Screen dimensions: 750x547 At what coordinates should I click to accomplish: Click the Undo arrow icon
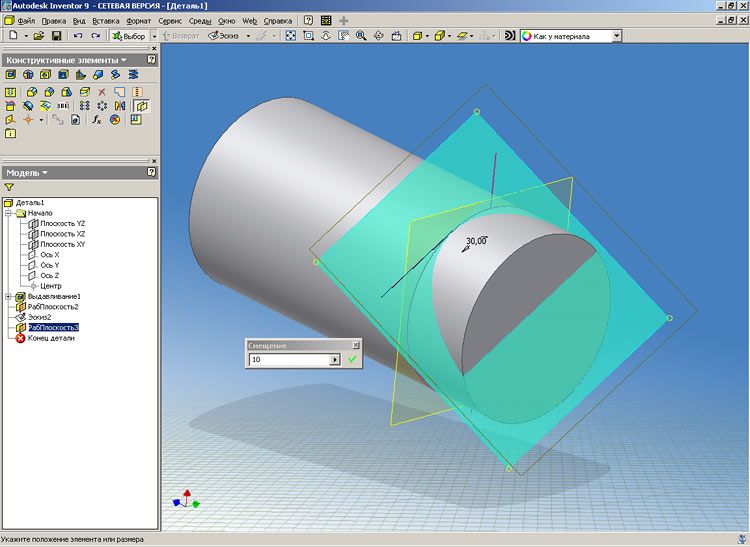(78, 36)
